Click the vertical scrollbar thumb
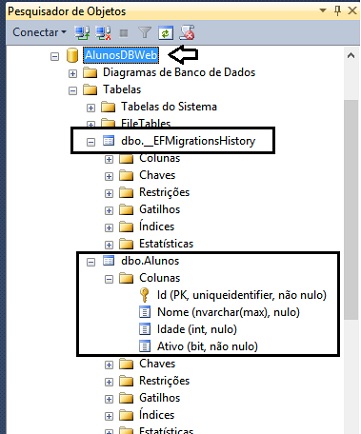Image resolution: width=361 pixels, height=434 pixels. coord(350,209)
